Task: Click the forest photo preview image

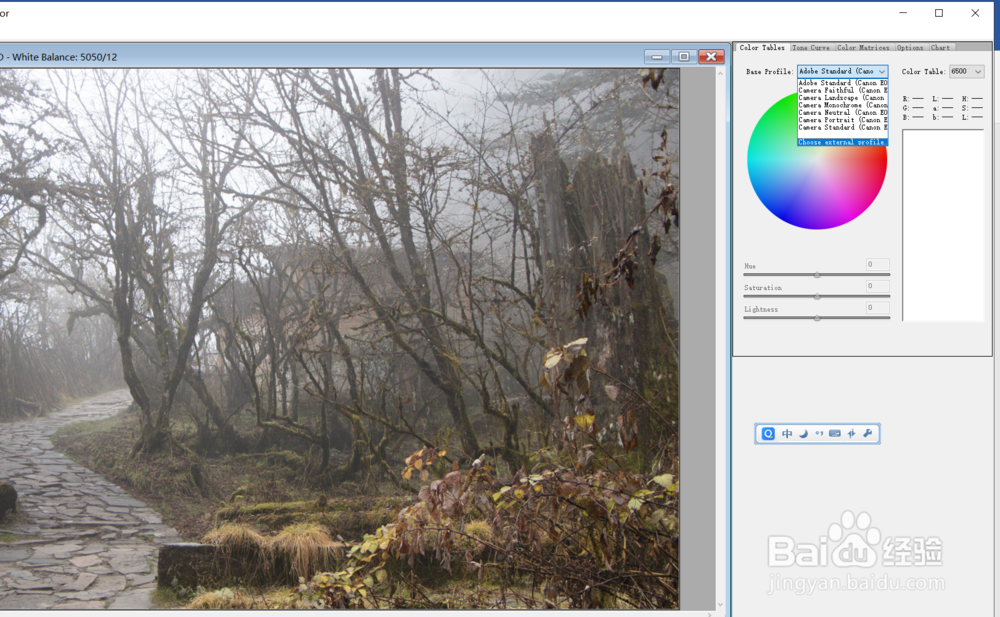Action: tap(339, 339)
